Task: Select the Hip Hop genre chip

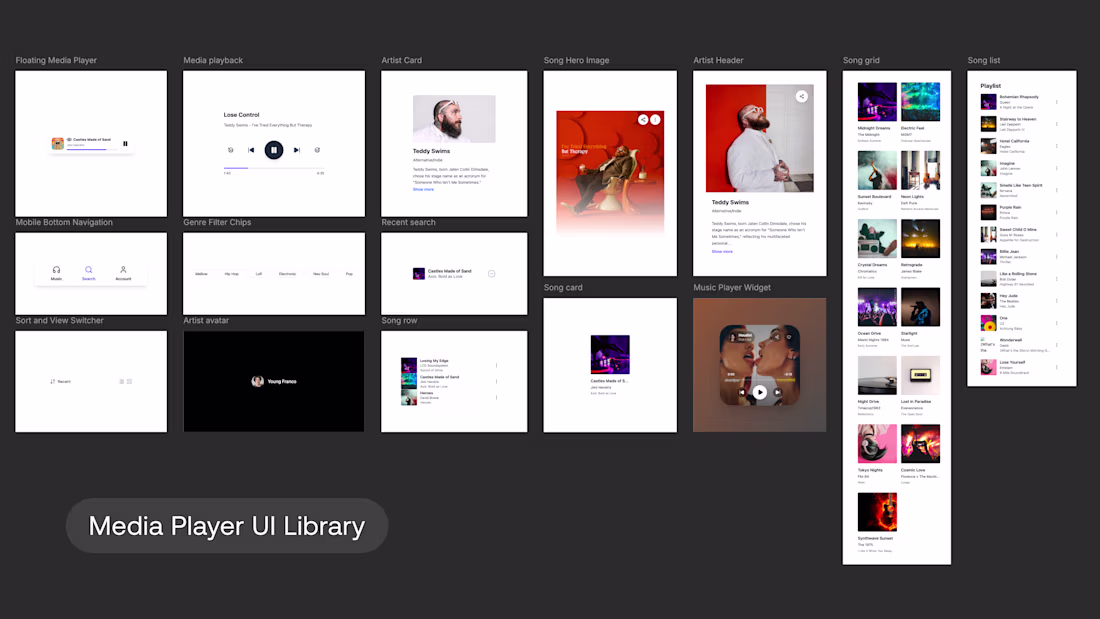Action: 232,274
